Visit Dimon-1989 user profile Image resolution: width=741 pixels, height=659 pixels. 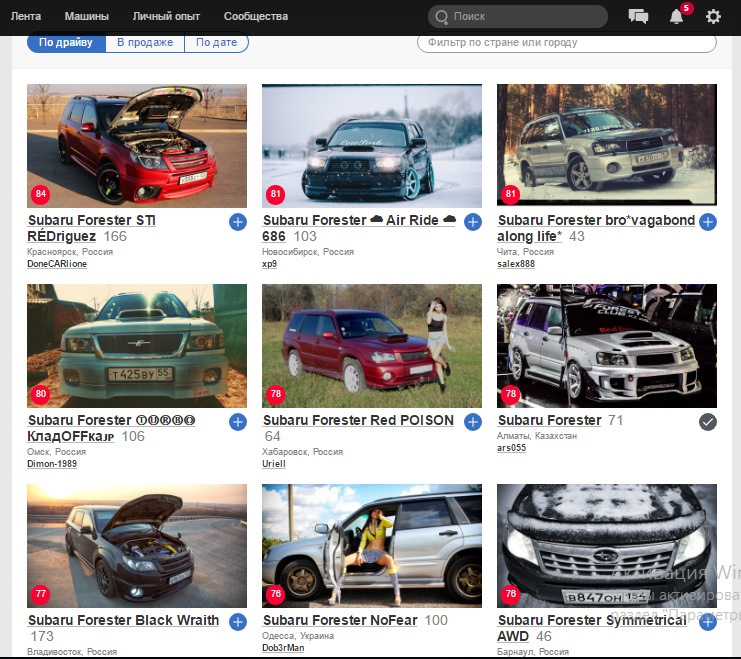tap(52, 464)
